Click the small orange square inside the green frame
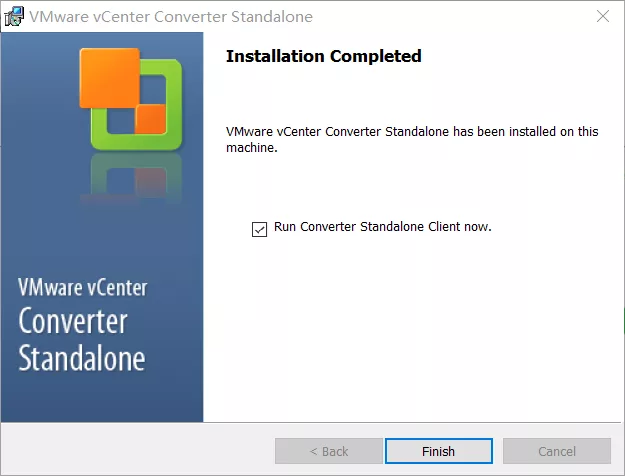Screen dimensions: 625x476 tap(151, 119)
